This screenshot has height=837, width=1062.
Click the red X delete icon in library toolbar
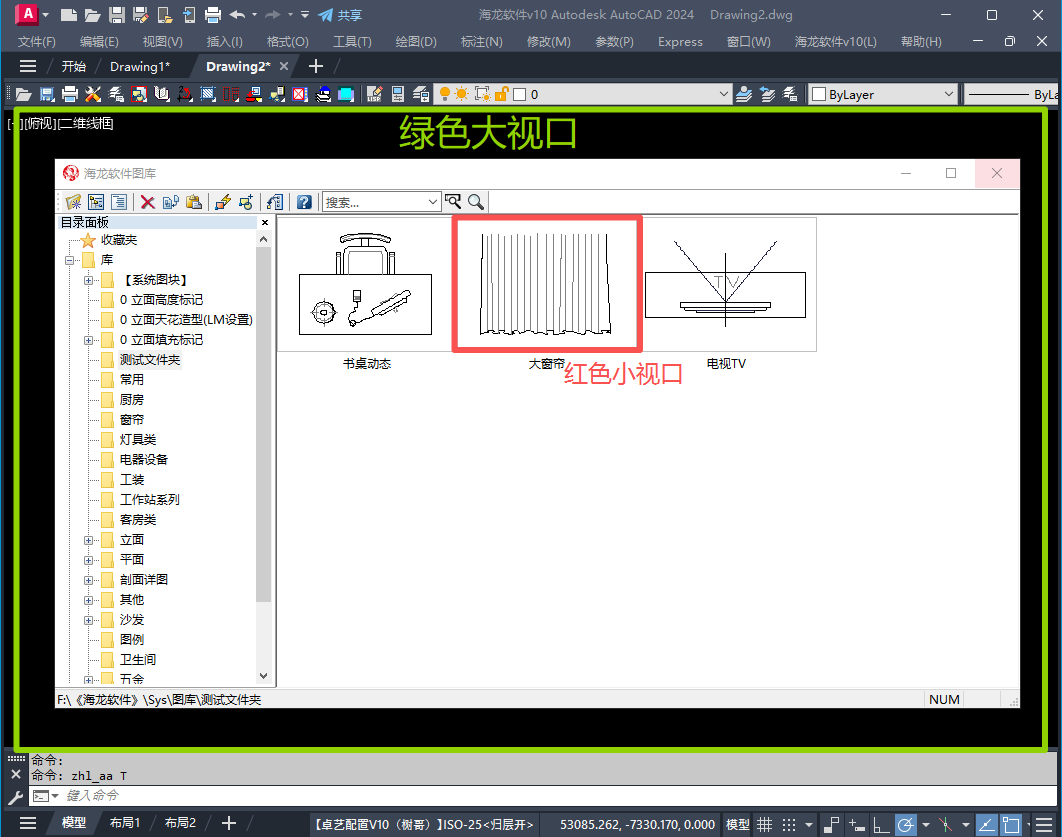(x=147, y=202)
